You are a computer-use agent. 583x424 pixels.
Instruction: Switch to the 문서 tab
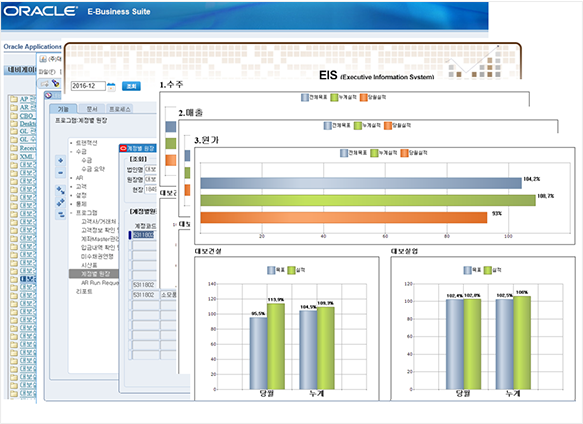coord(91,109)
